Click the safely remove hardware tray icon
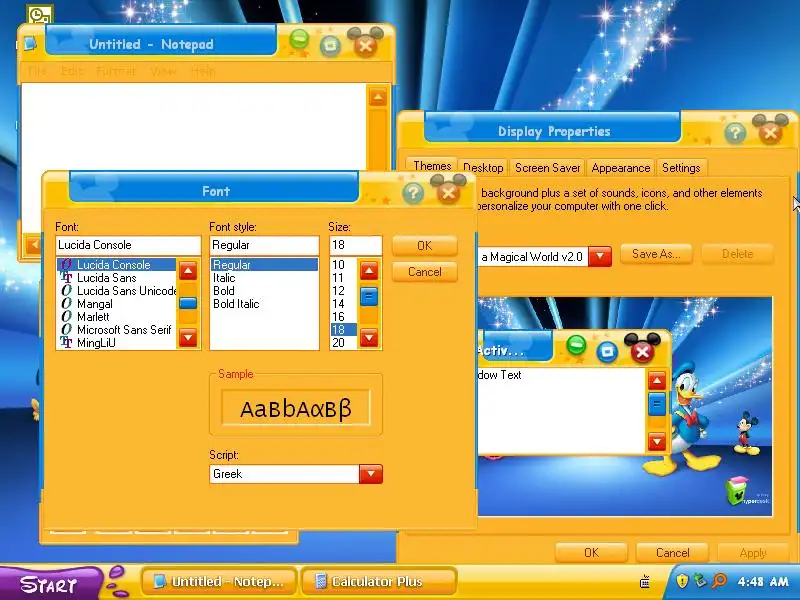 coord(700,581)
